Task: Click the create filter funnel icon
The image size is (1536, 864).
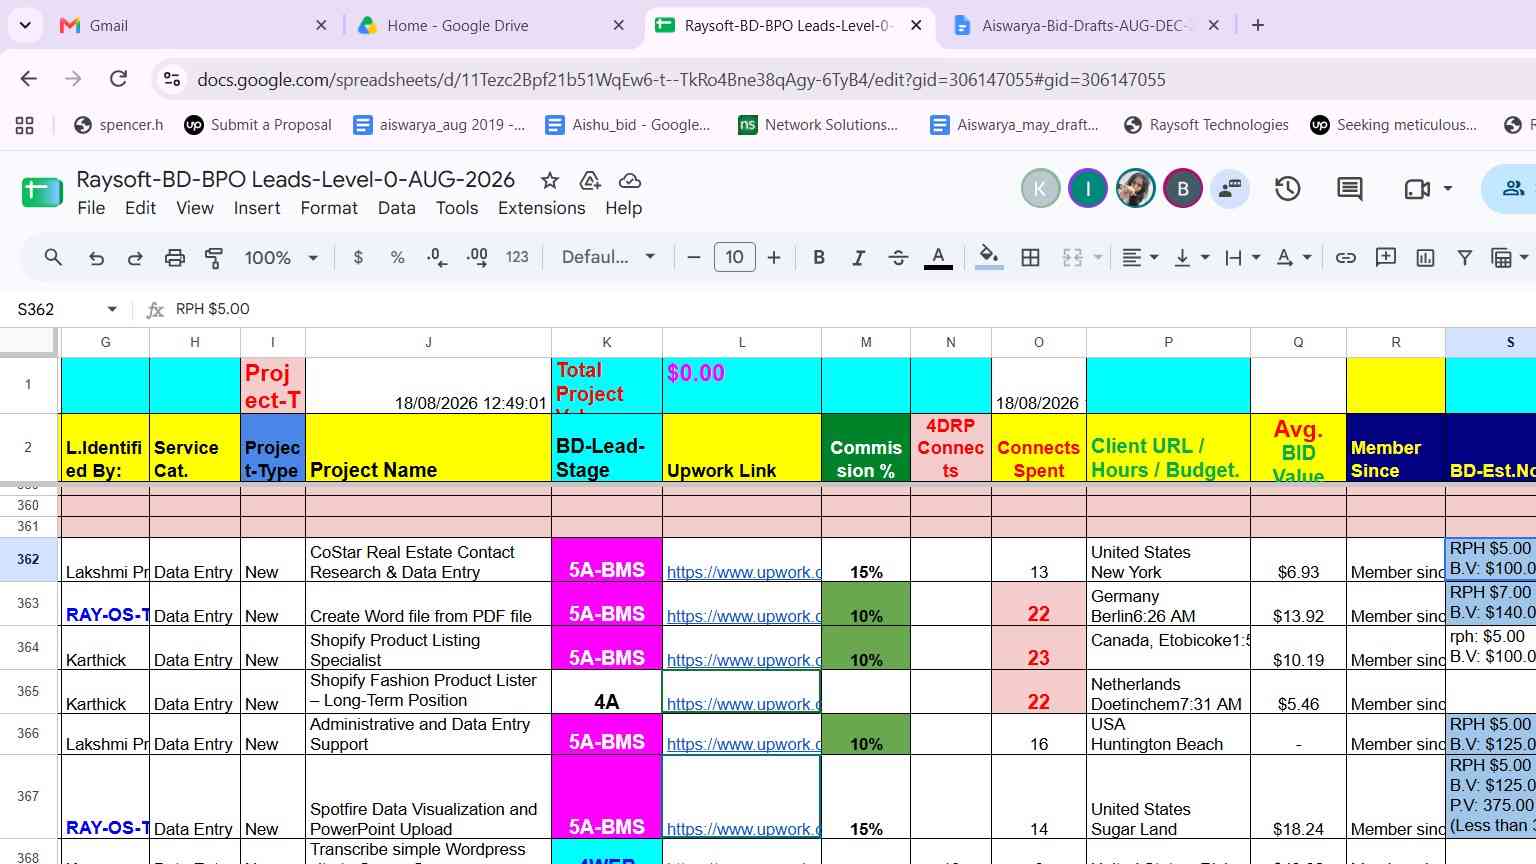Action: (x=1464, y=258)
